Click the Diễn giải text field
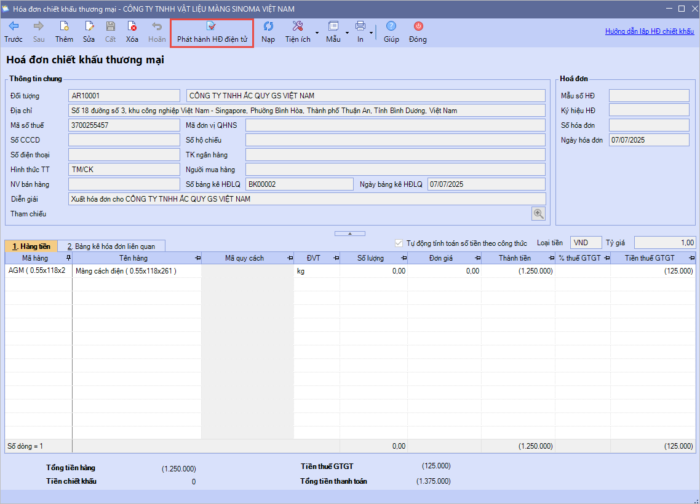 coord(300,199)
